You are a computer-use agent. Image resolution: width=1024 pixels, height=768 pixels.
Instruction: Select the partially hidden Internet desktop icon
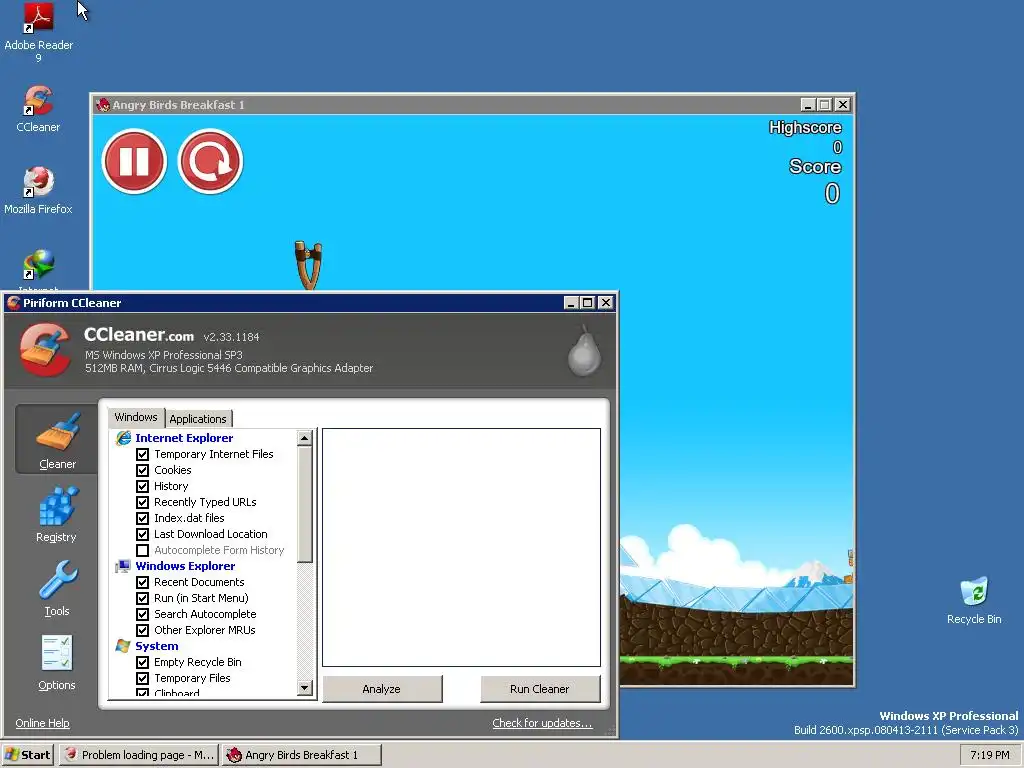(38, 269)
